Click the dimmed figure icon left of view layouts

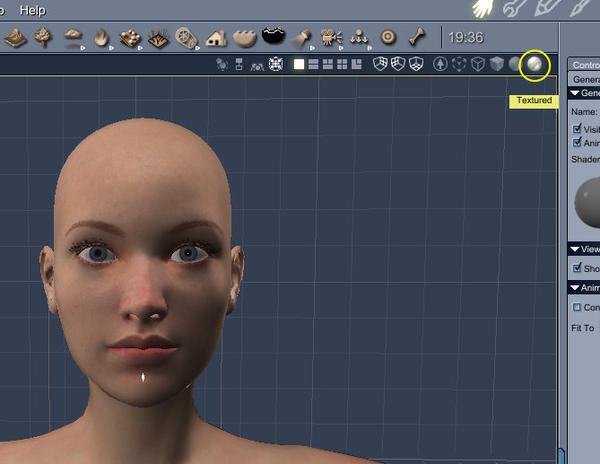222,64
